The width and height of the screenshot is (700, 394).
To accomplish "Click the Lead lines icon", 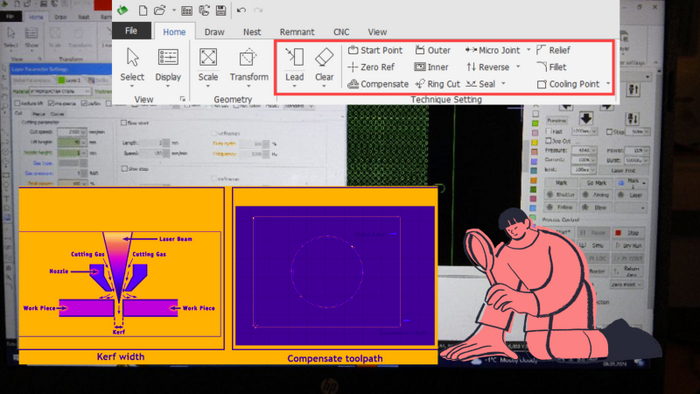I will (295, 57).
